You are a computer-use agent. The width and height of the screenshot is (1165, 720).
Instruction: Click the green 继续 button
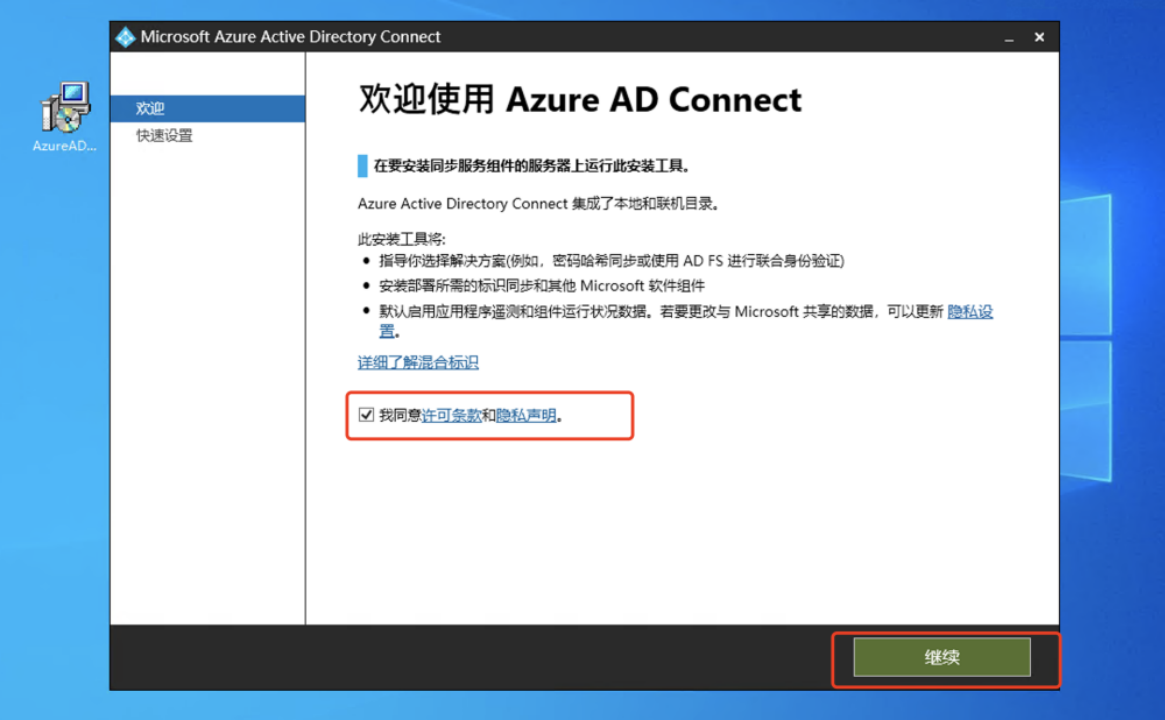[x=941, y=657]
